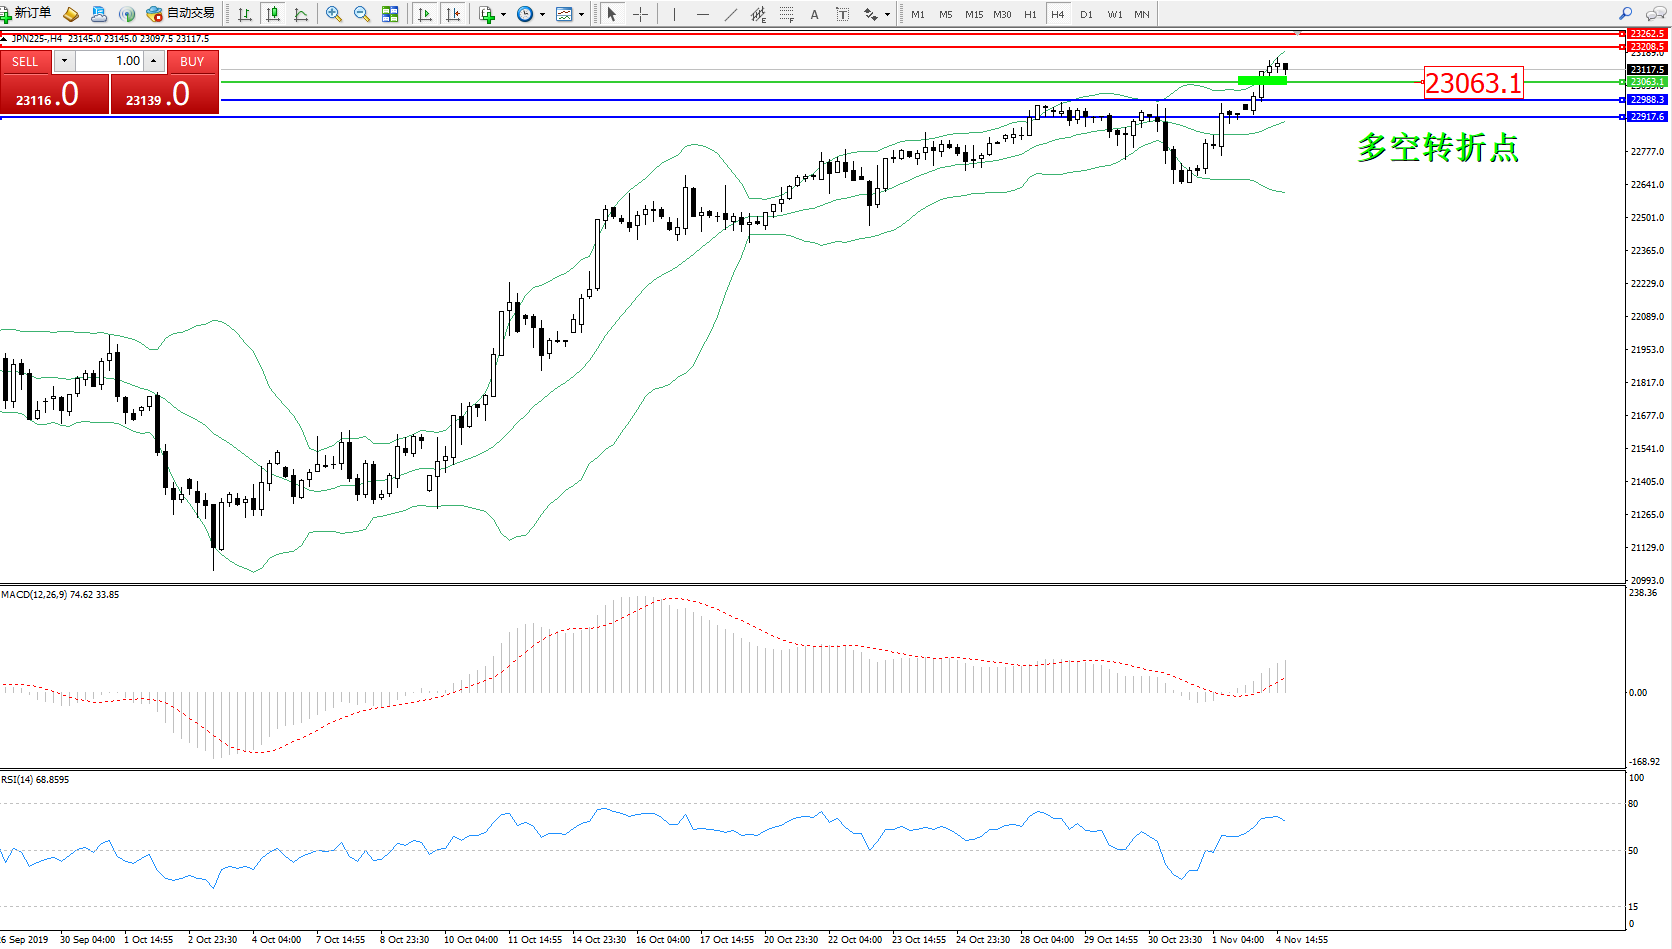Pick the horizontal line drawing tool
Viewport: 1672px width, 949px height.
click(703, 14)
